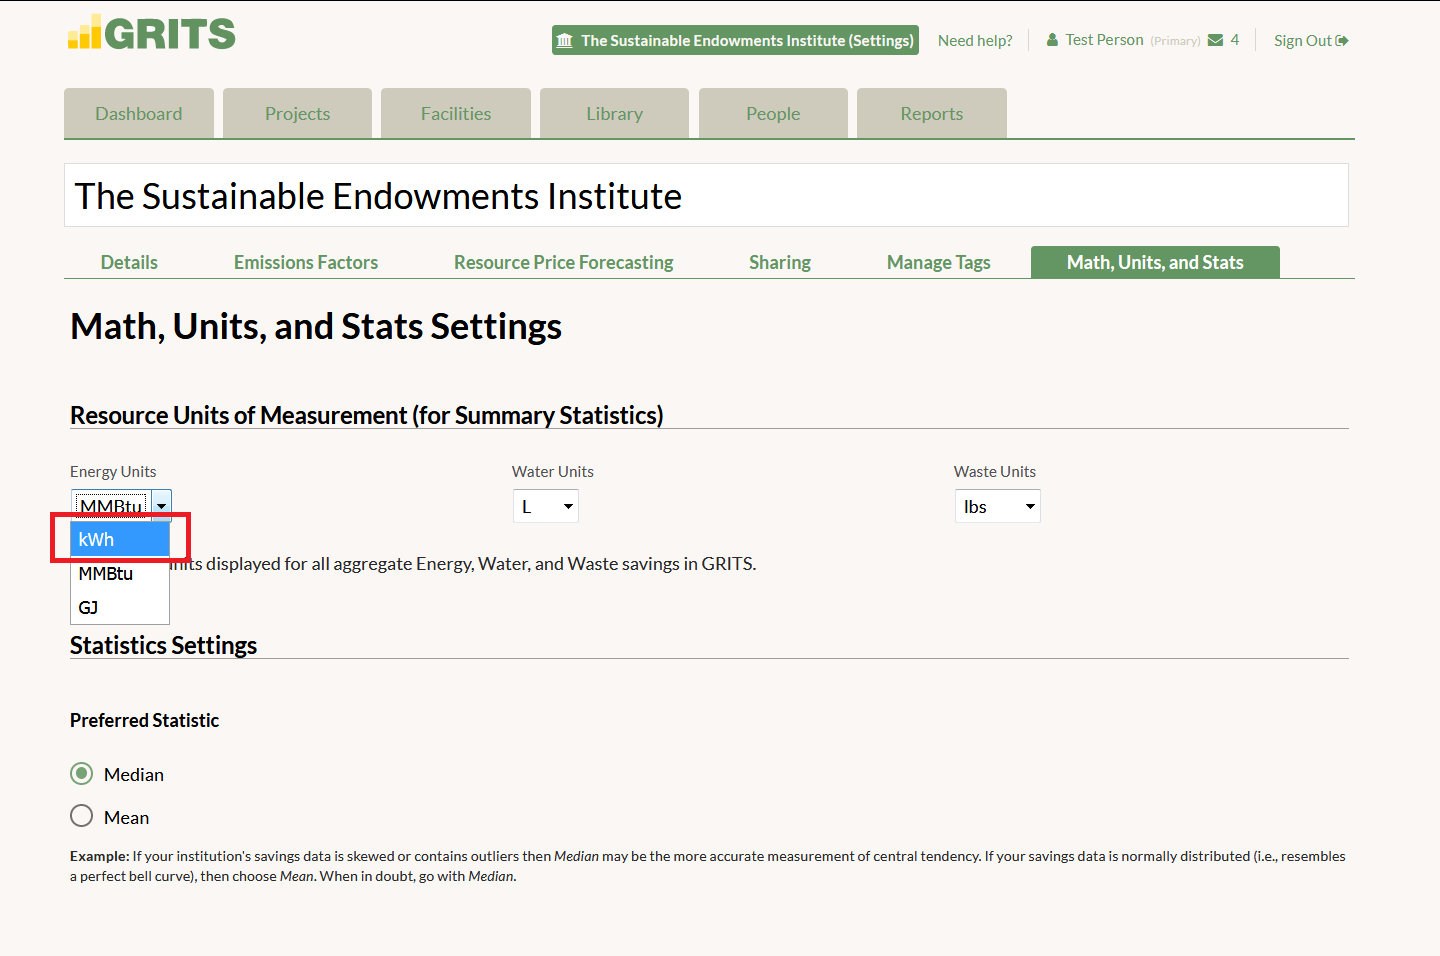Screen dimensions: 1440x956
Task: Go to the Sharing tab
Action: click(780, 262)
